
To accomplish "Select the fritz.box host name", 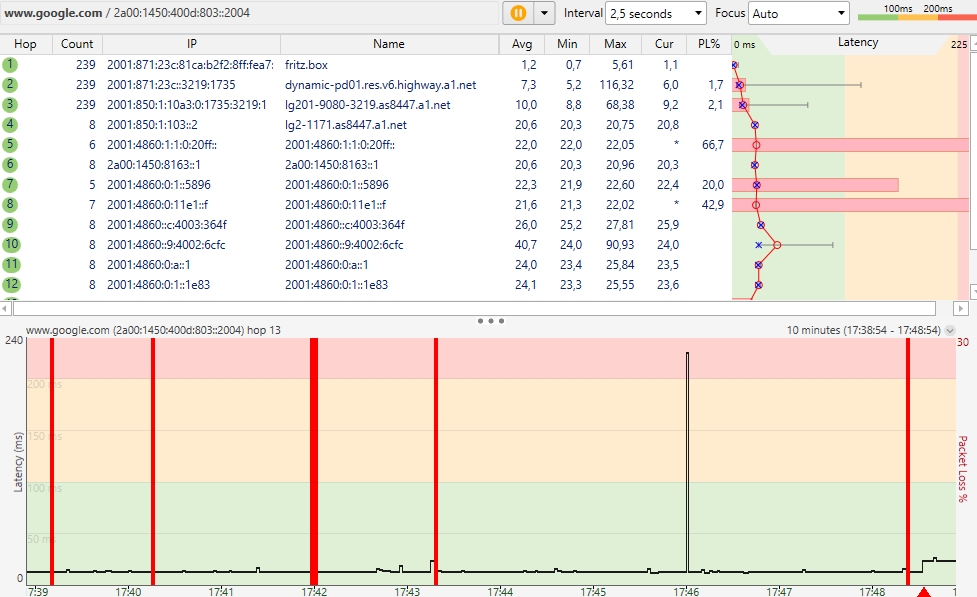I will pyautogui.click(x=306, y=64).
